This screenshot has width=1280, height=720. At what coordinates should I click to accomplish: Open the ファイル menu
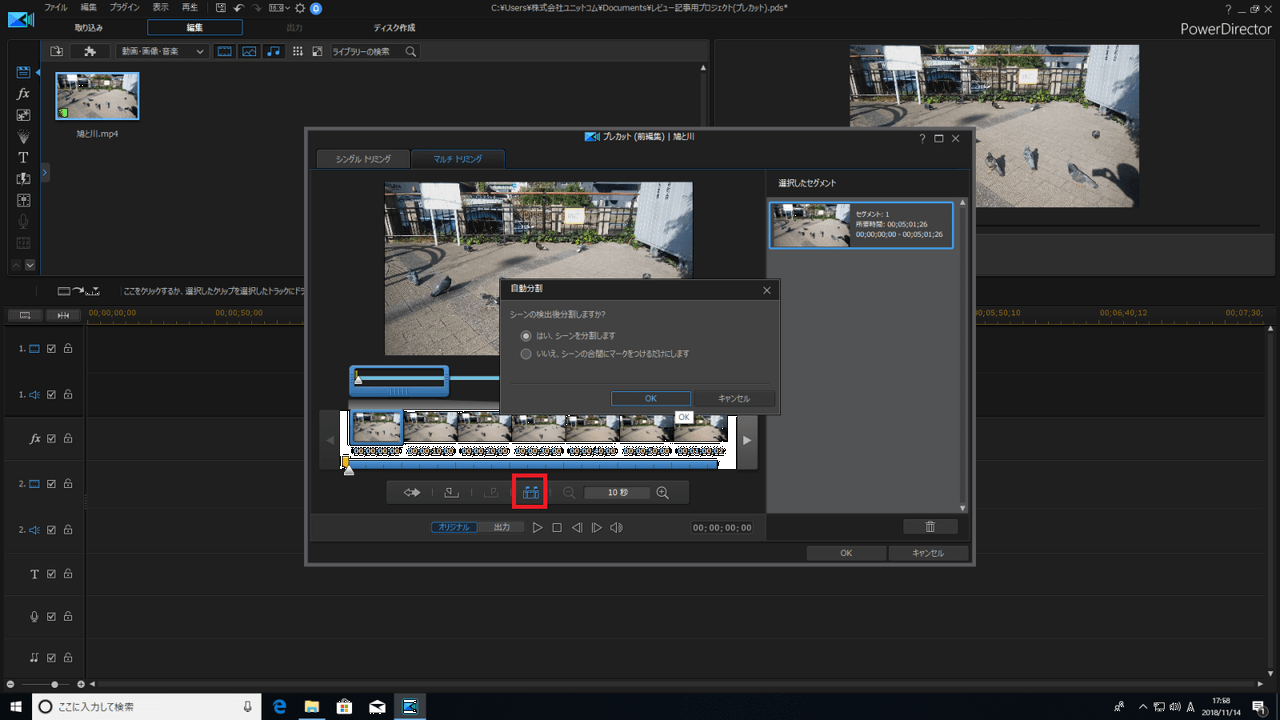(56, 7)
